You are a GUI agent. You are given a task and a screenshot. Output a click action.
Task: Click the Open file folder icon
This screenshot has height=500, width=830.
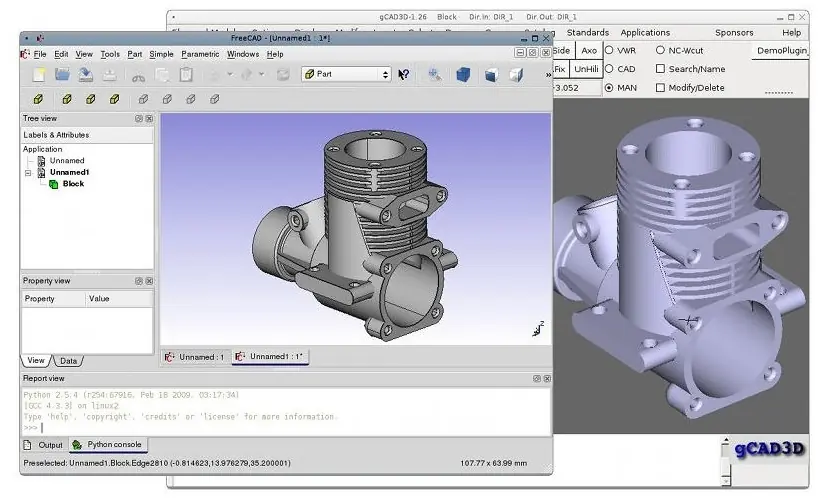[x=62, y=75]
